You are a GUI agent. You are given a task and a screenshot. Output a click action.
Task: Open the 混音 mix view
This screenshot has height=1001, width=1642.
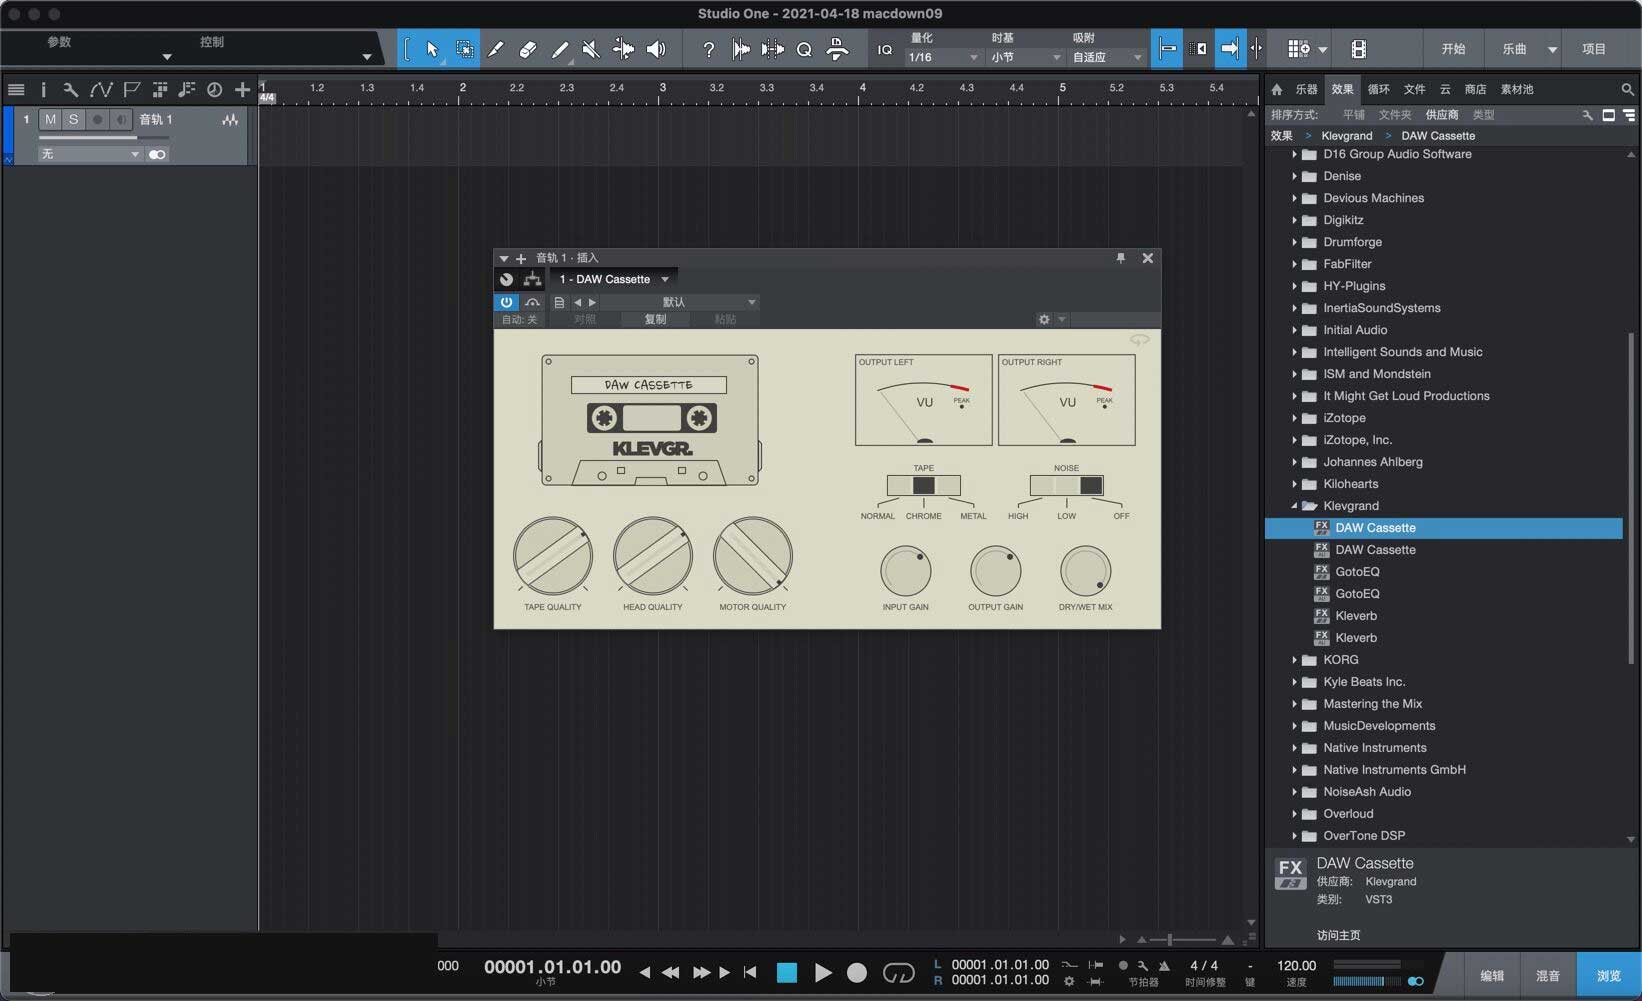[1548, 975]
